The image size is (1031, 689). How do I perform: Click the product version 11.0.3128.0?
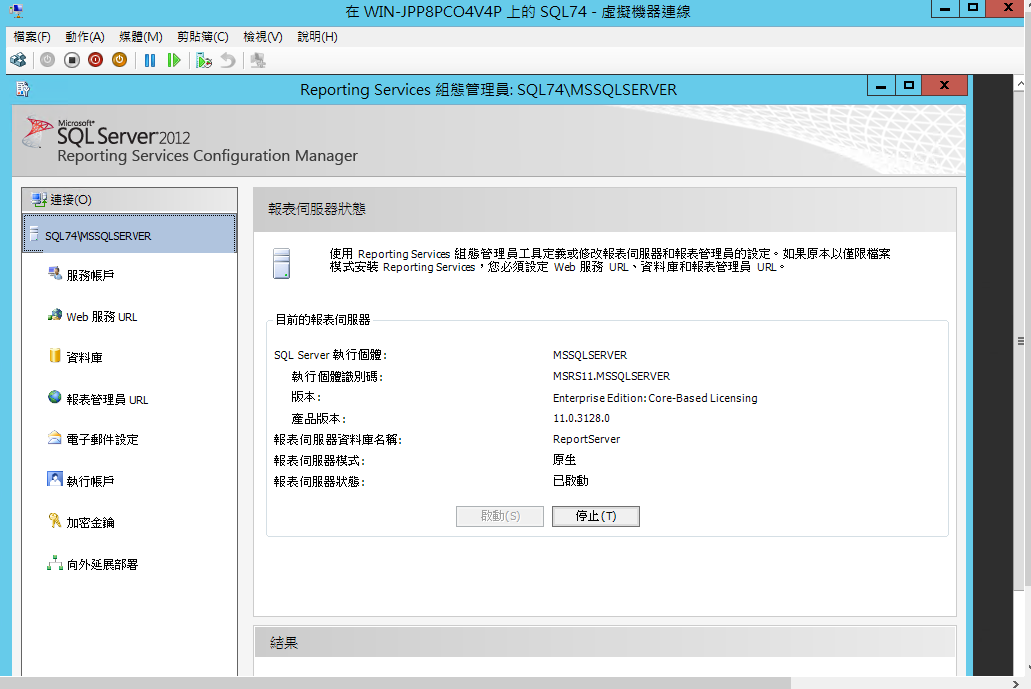click(x=581, y=418)
